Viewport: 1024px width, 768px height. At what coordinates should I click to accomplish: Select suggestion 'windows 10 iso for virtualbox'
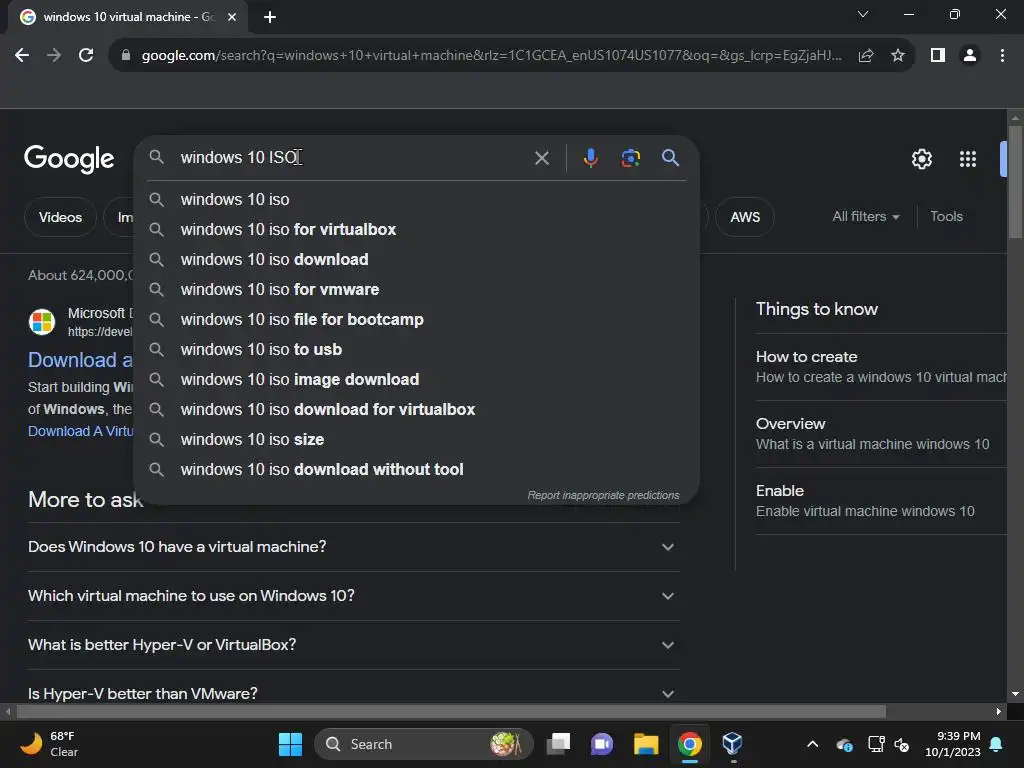416,229
